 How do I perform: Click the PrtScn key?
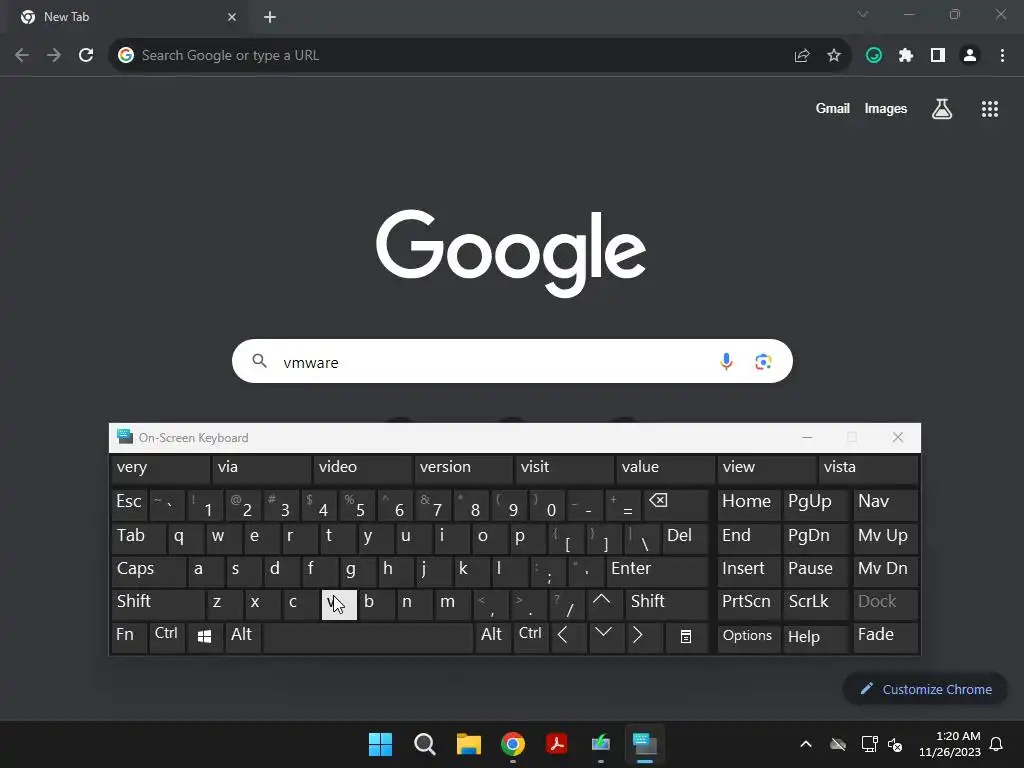[x=748, y=603]
